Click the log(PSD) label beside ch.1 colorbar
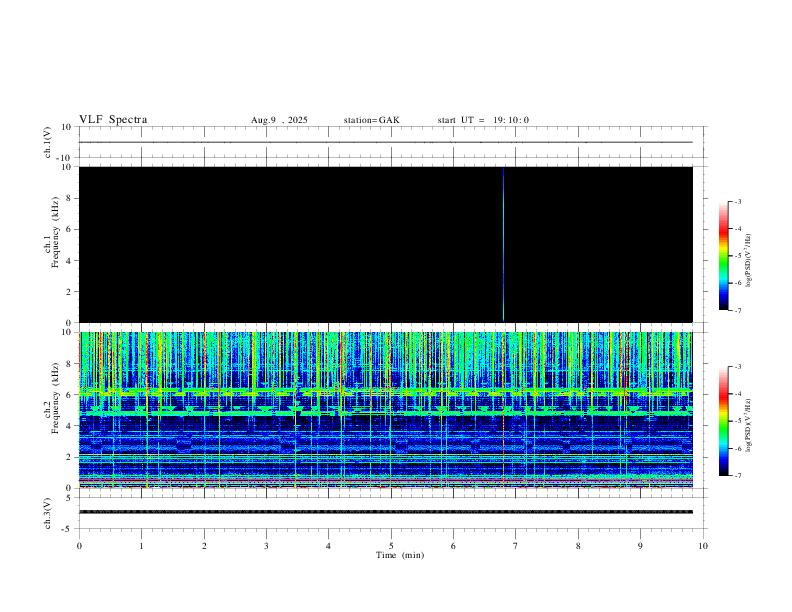Screen dimensions: 792x612 tap(748, 256)
